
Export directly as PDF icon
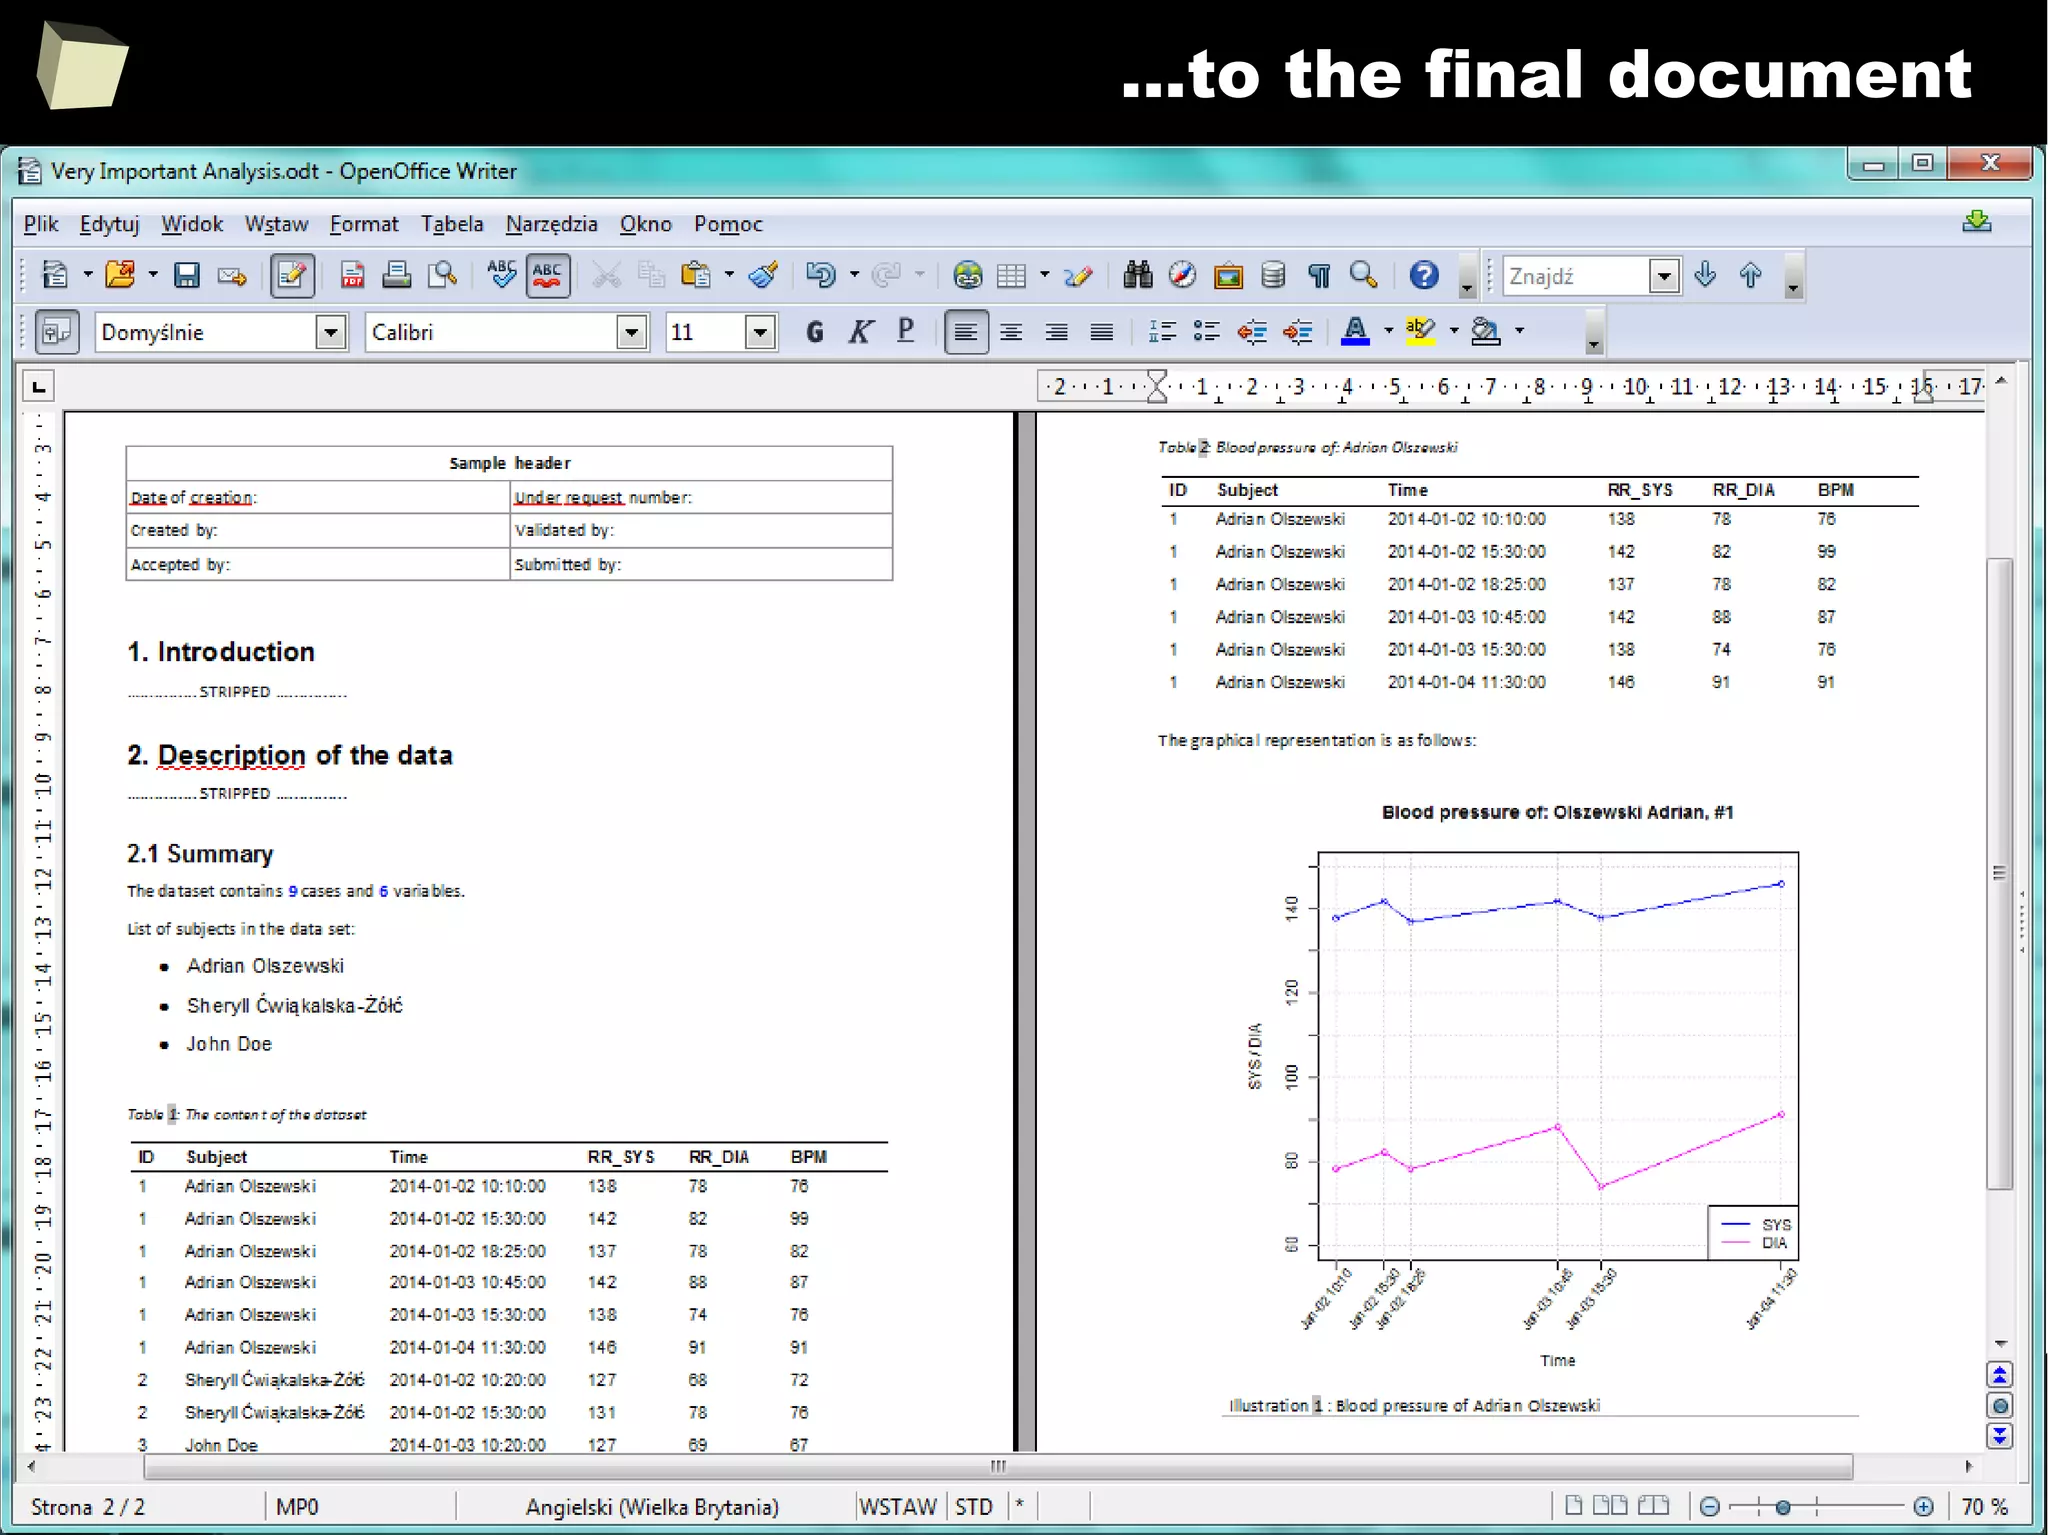(352, 275)
